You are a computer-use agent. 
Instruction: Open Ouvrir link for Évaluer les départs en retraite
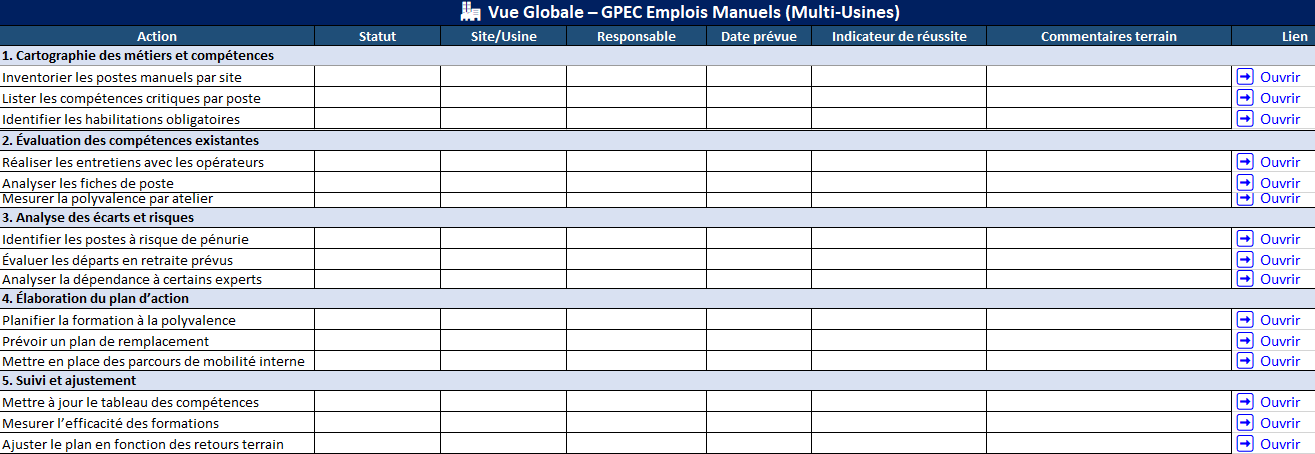click(x=1279, y=260)
